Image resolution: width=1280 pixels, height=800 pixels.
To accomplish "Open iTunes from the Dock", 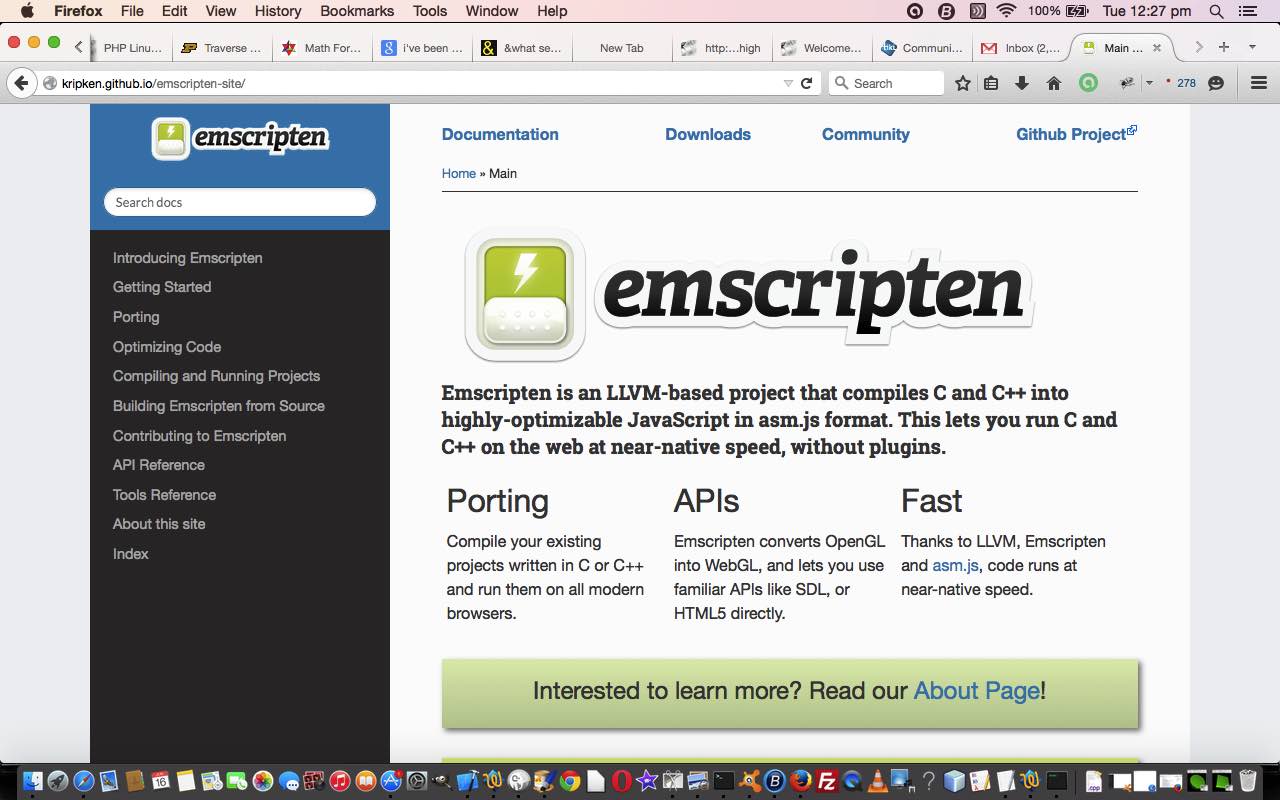I will click(340, 780).
